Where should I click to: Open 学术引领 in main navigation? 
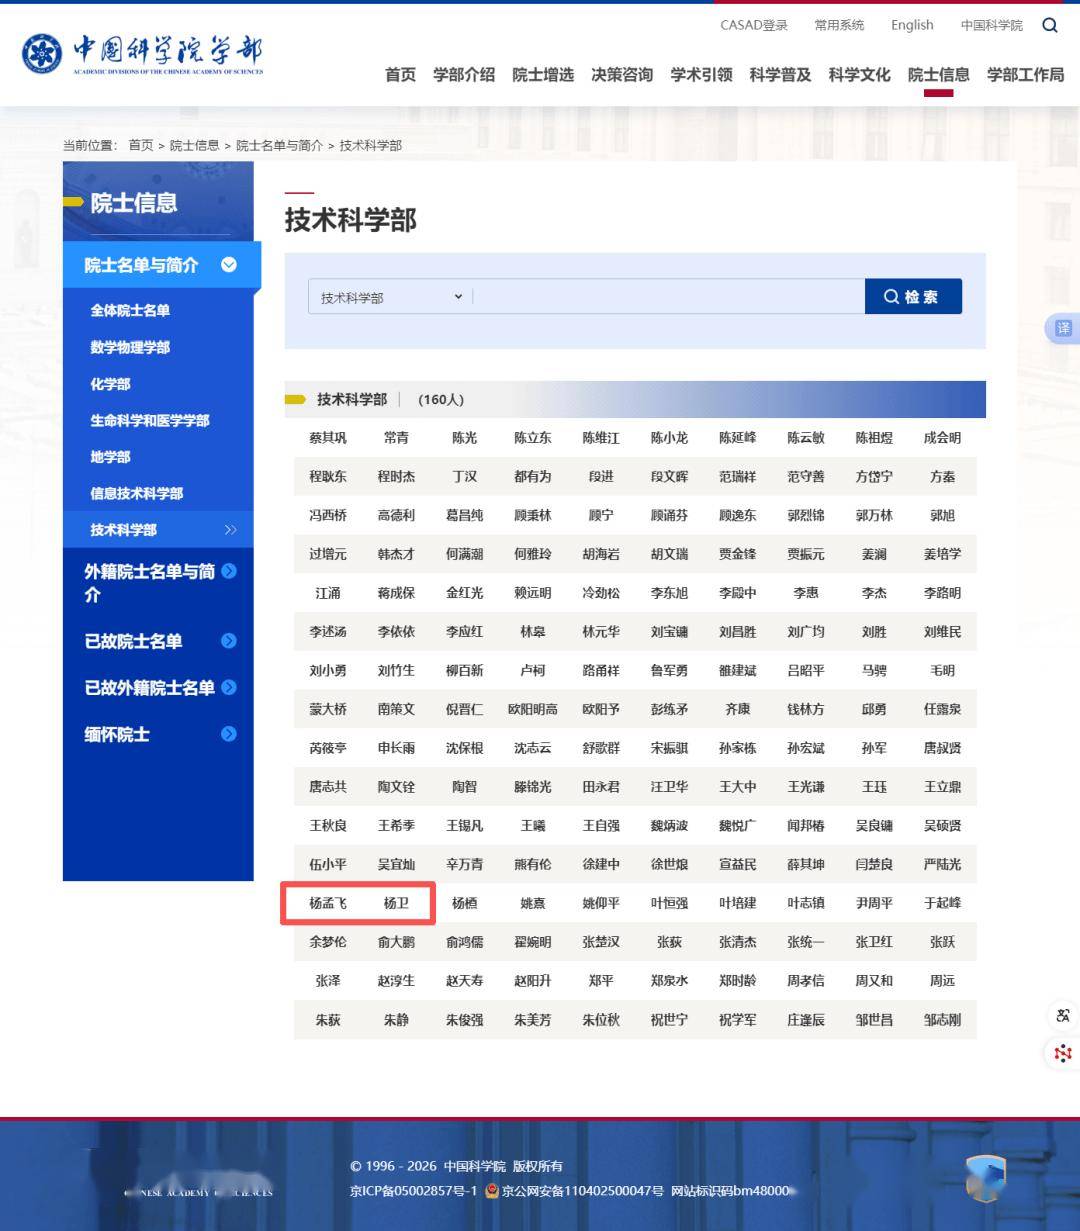(x=701, y=75)
